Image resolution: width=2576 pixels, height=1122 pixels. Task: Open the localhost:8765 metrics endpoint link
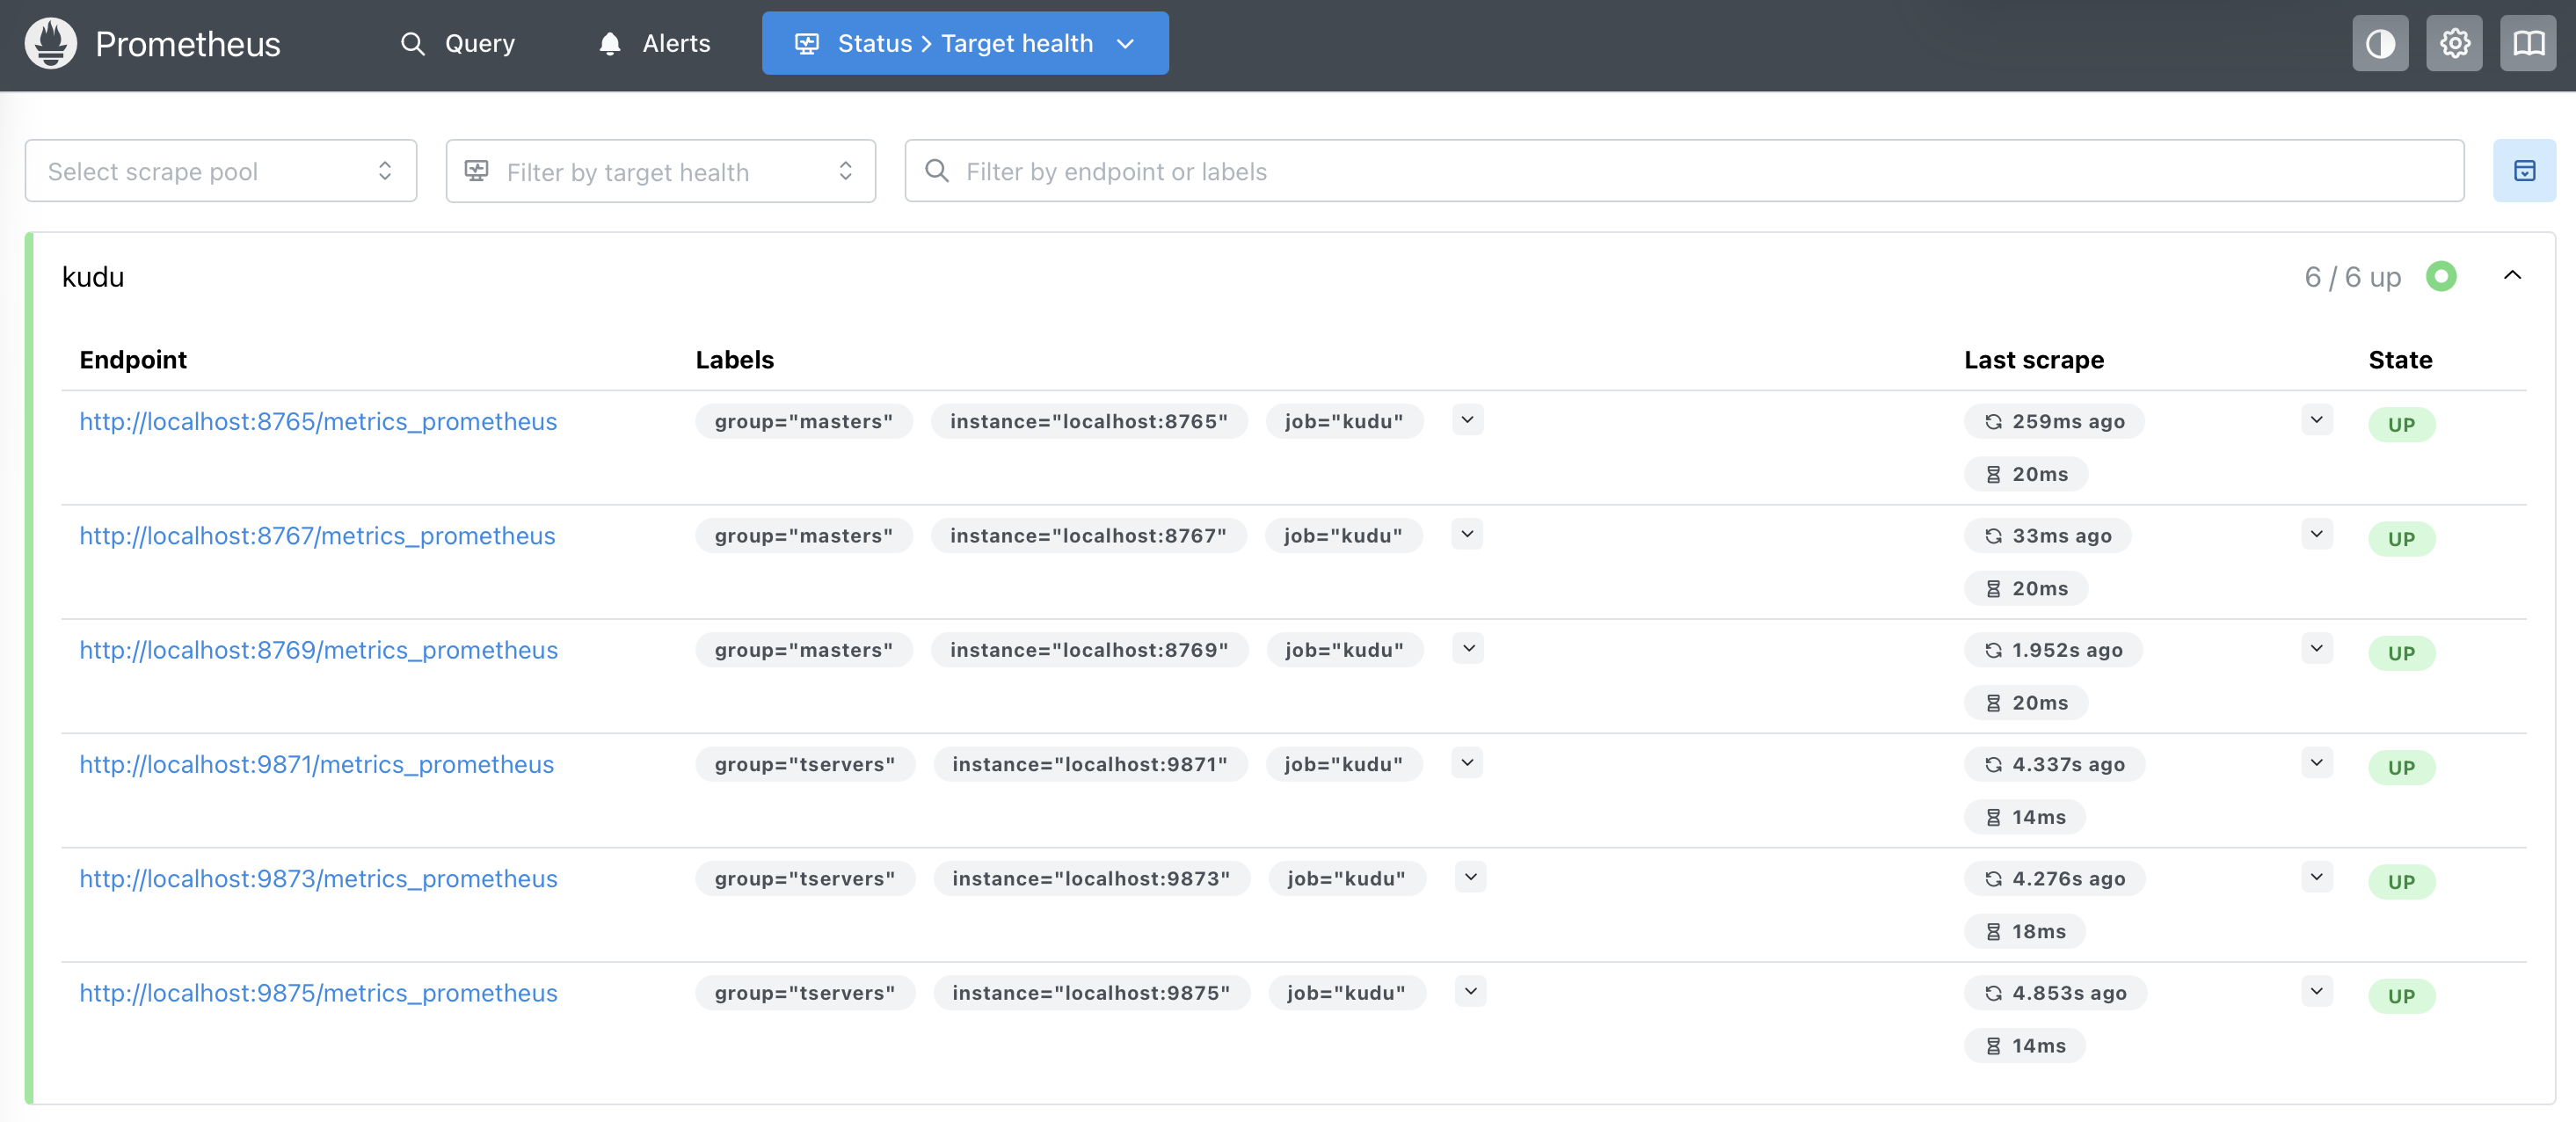coord(318,421)
